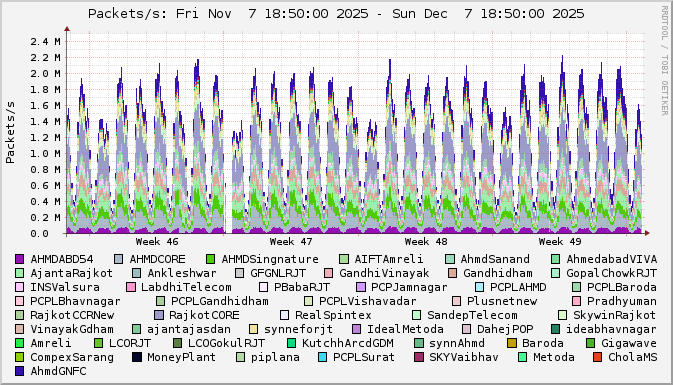Click the AhmdSanand legend label
Image resolution: width=673 pixels, height=385 pixels.
[495, 259]
